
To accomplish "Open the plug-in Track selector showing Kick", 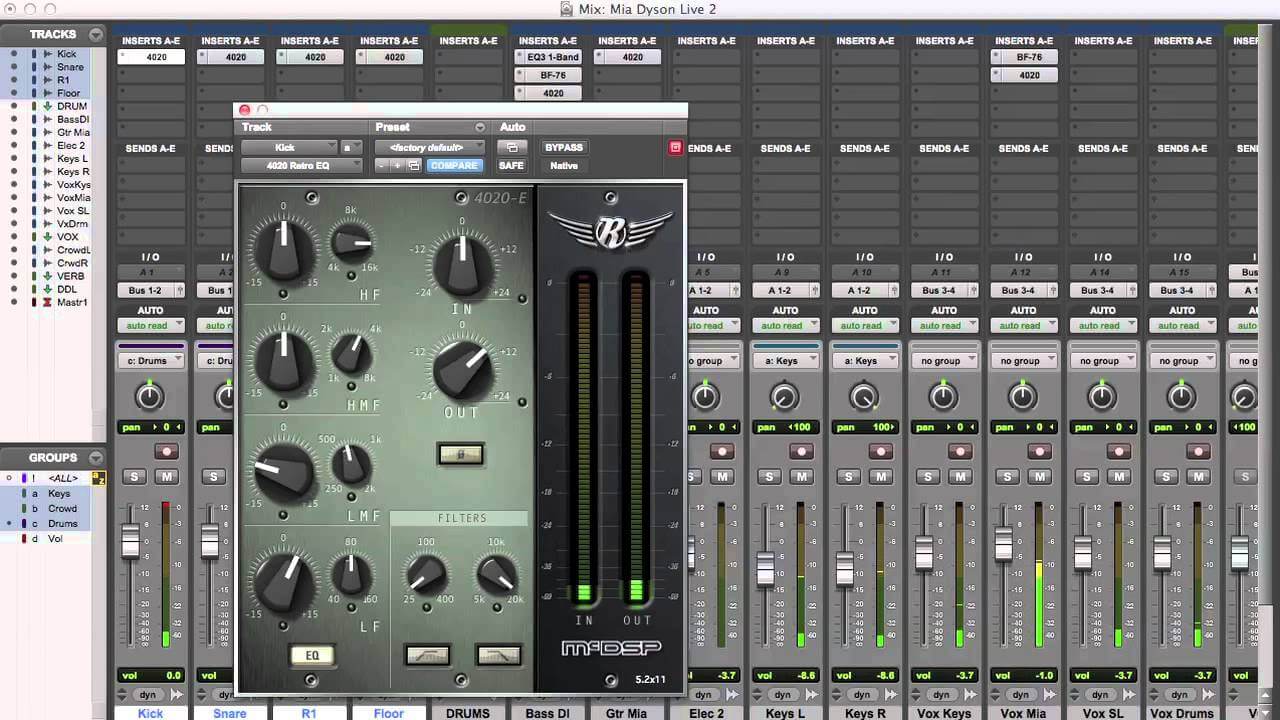I will [289, 147].
